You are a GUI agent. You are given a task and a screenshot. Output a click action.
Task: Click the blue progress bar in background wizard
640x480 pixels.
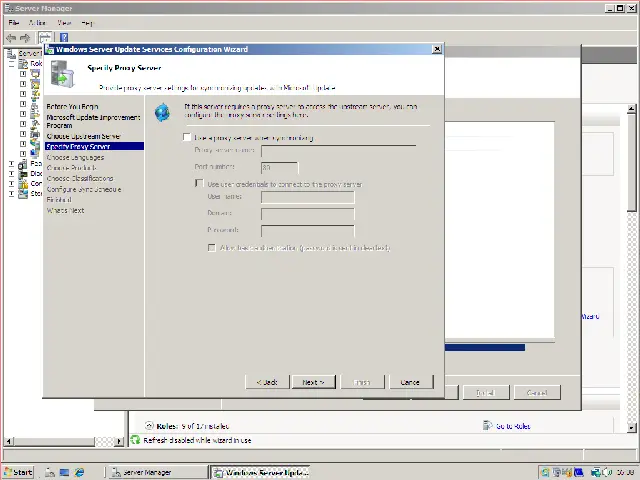[x=485, y=347]
